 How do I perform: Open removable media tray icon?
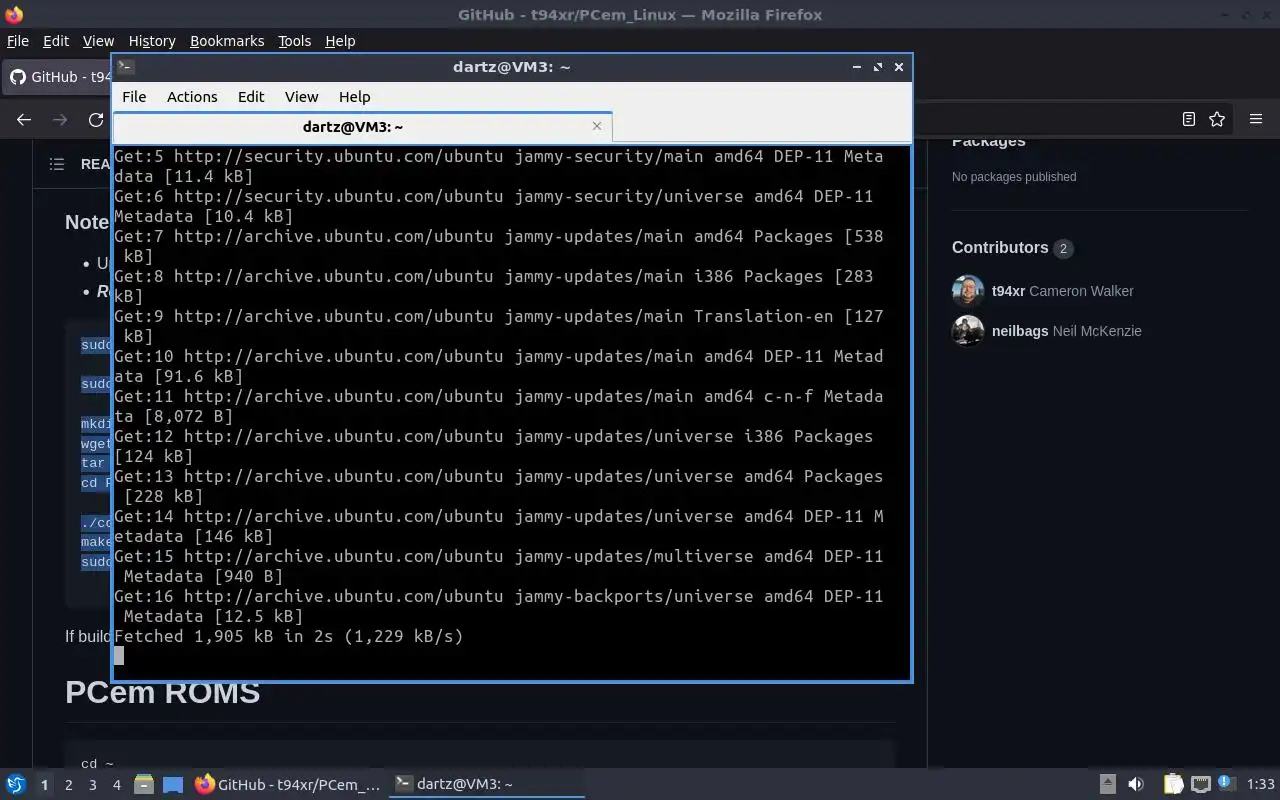1108,785
